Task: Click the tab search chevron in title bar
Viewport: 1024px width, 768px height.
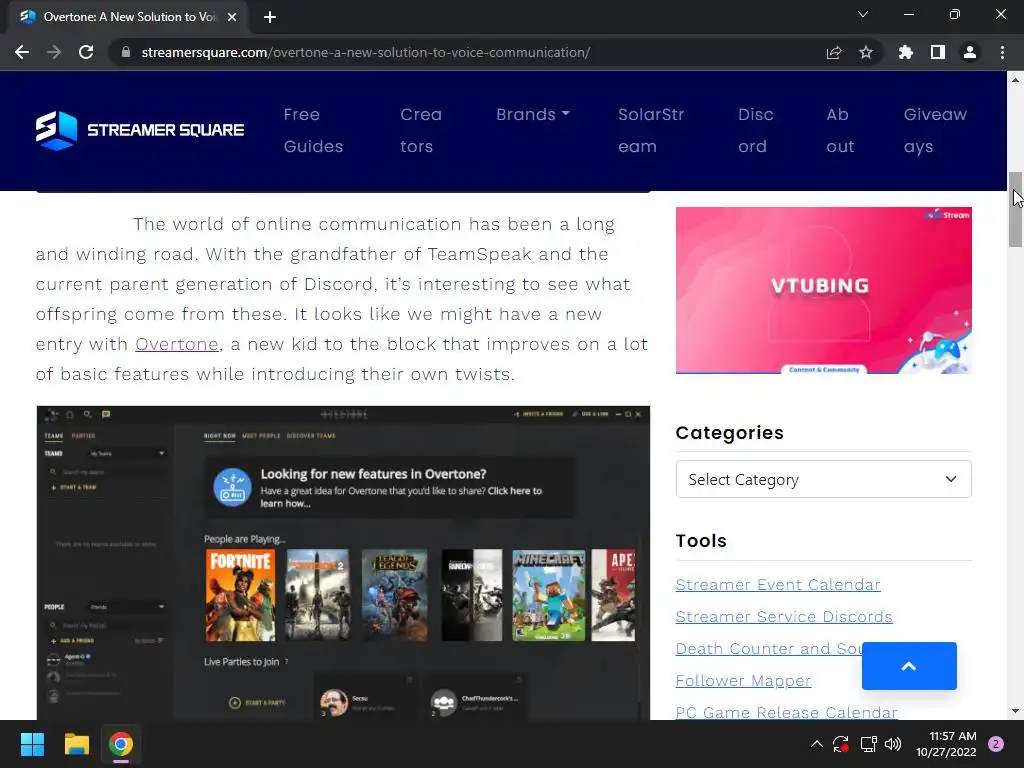Action: (x=863, y=14)
